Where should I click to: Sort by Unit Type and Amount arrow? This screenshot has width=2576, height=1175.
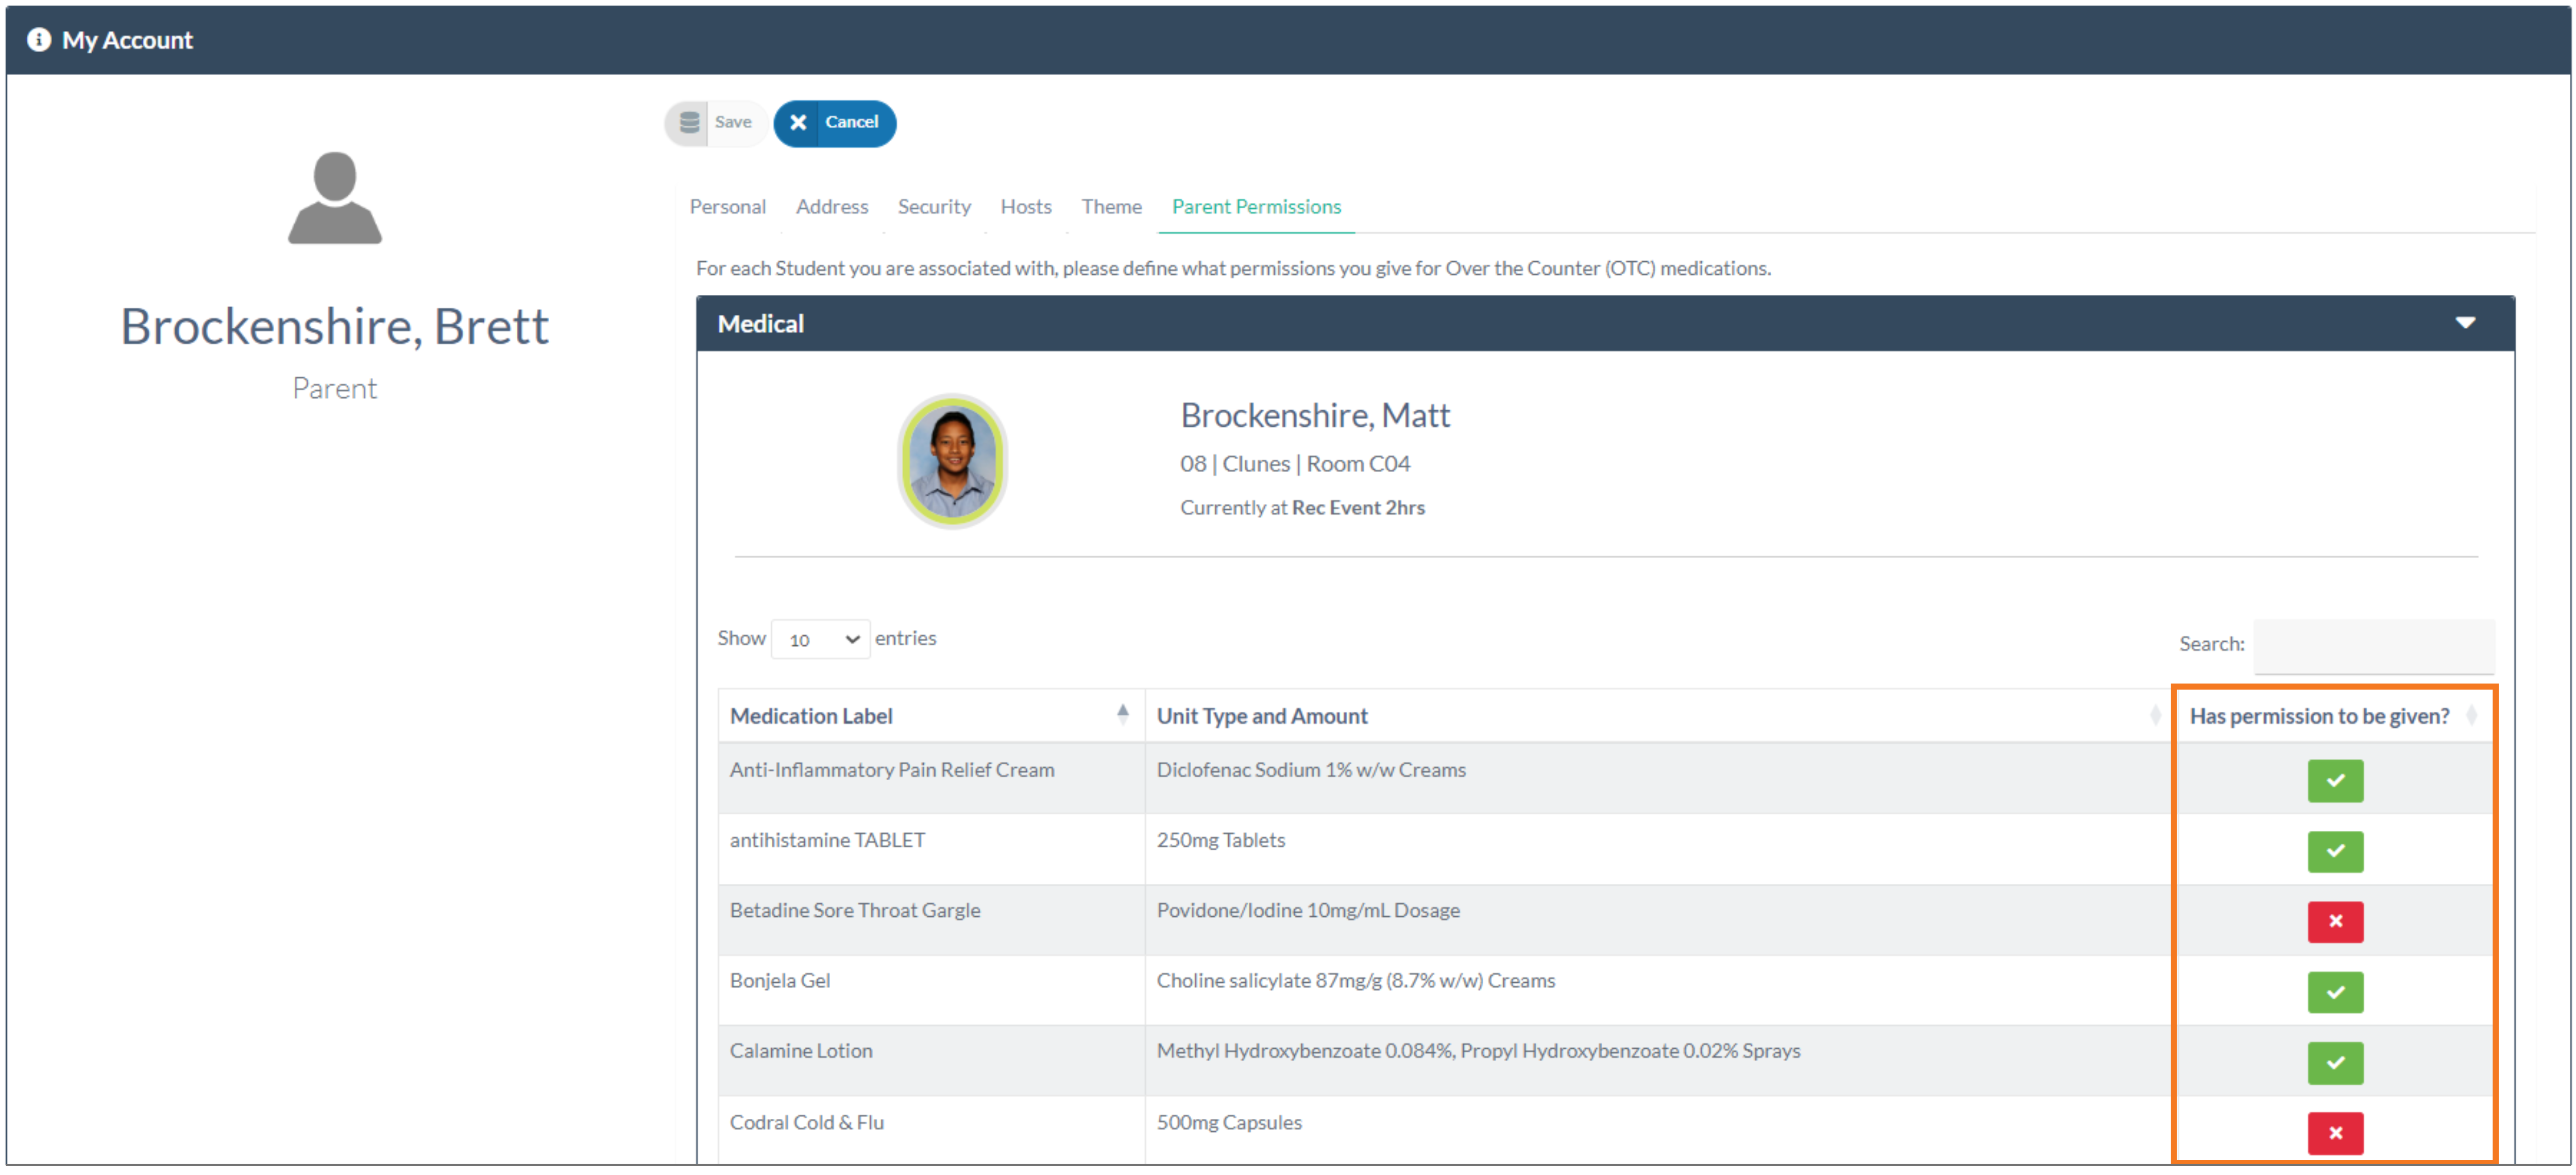(x=2154, y=715)
